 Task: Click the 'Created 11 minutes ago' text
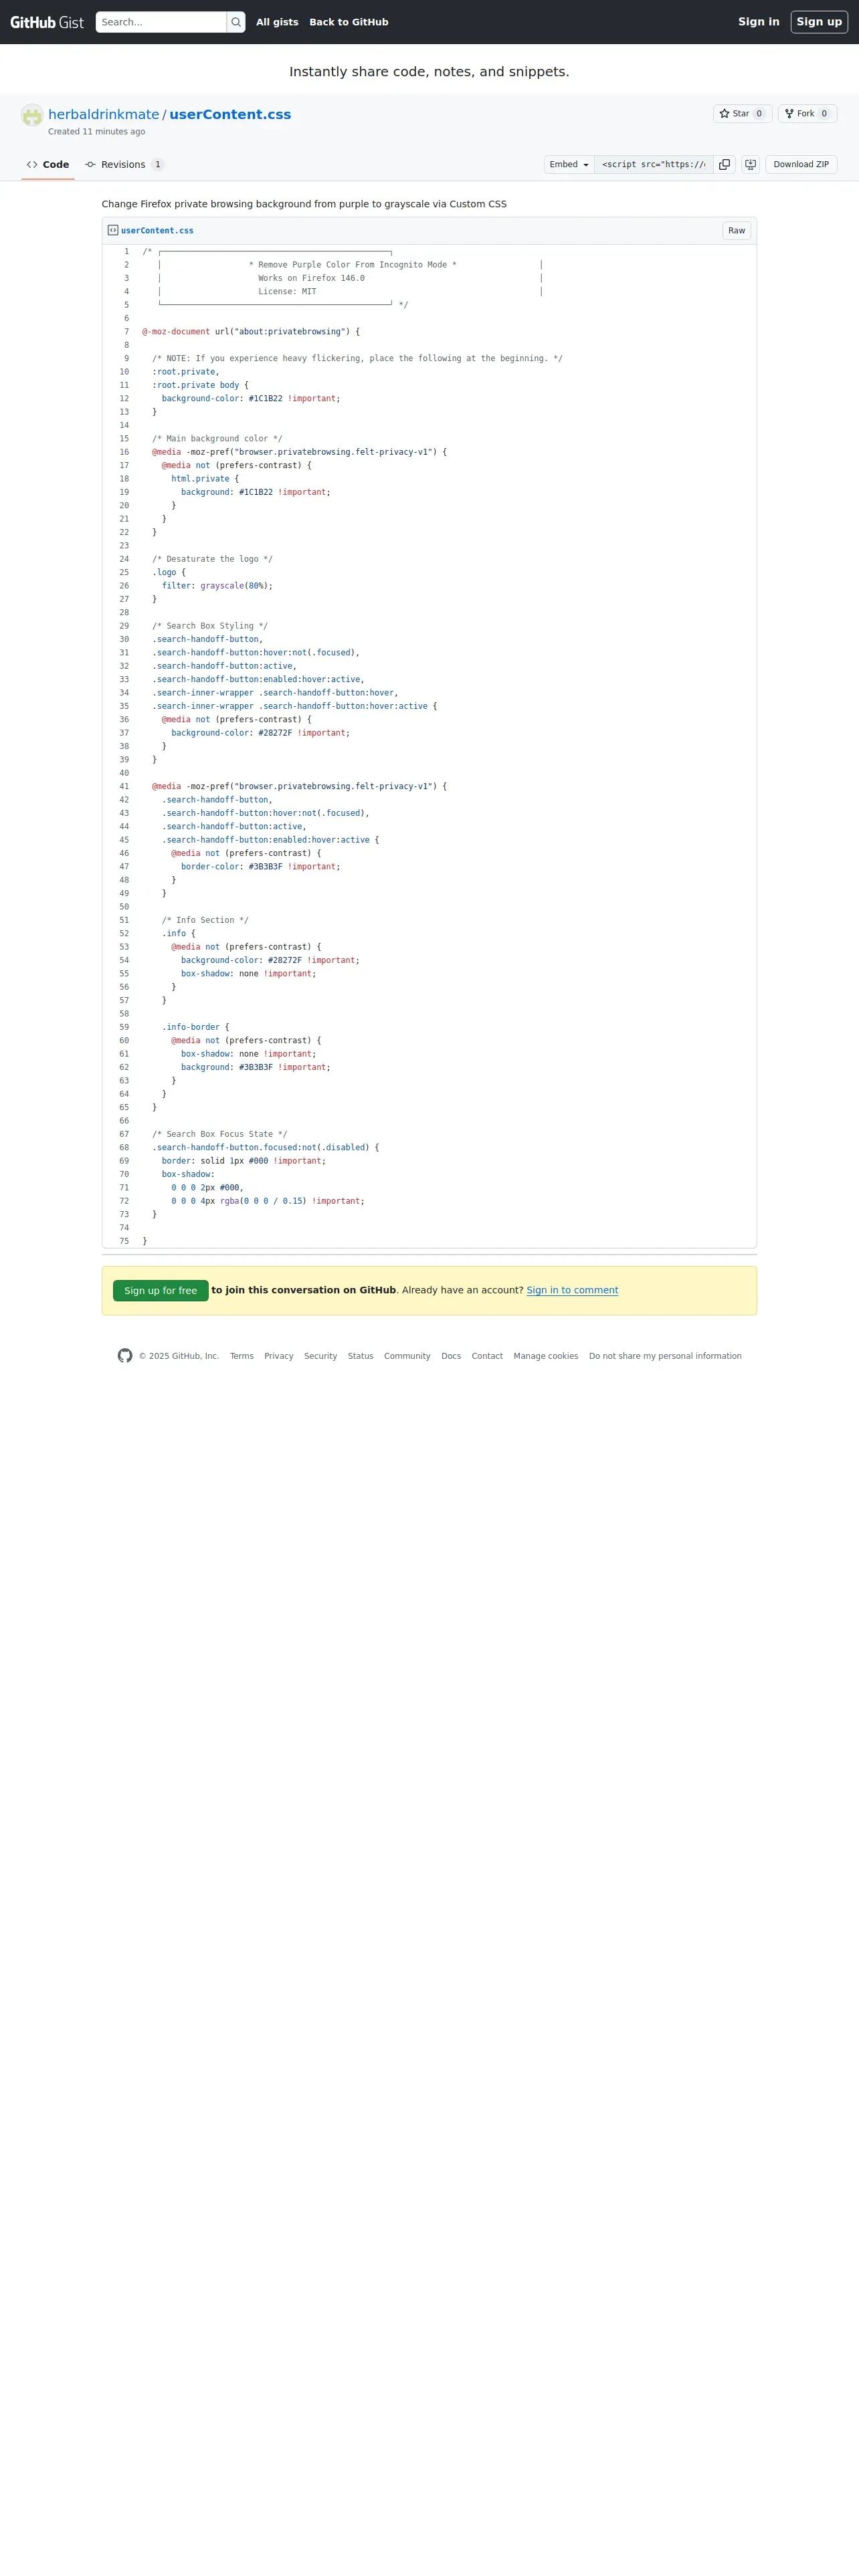[x=96, y=132]
